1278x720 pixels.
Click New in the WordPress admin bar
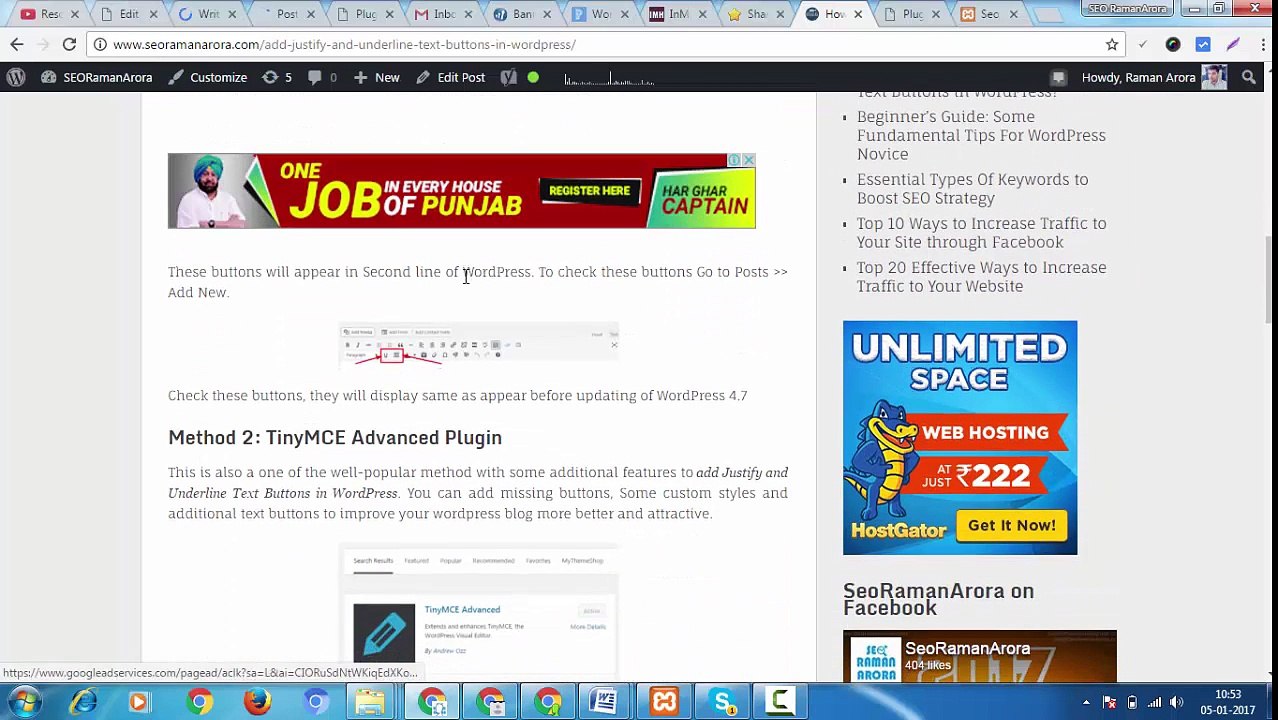[x=376, y=77]
